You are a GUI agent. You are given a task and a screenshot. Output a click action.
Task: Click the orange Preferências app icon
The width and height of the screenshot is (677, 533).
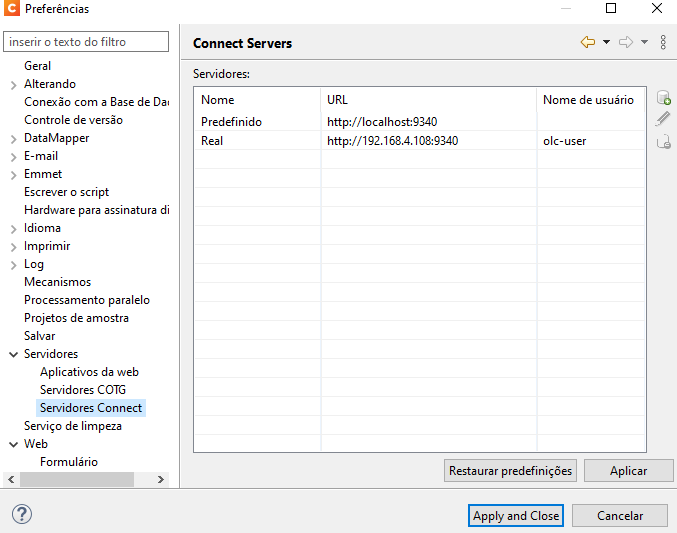12,8
